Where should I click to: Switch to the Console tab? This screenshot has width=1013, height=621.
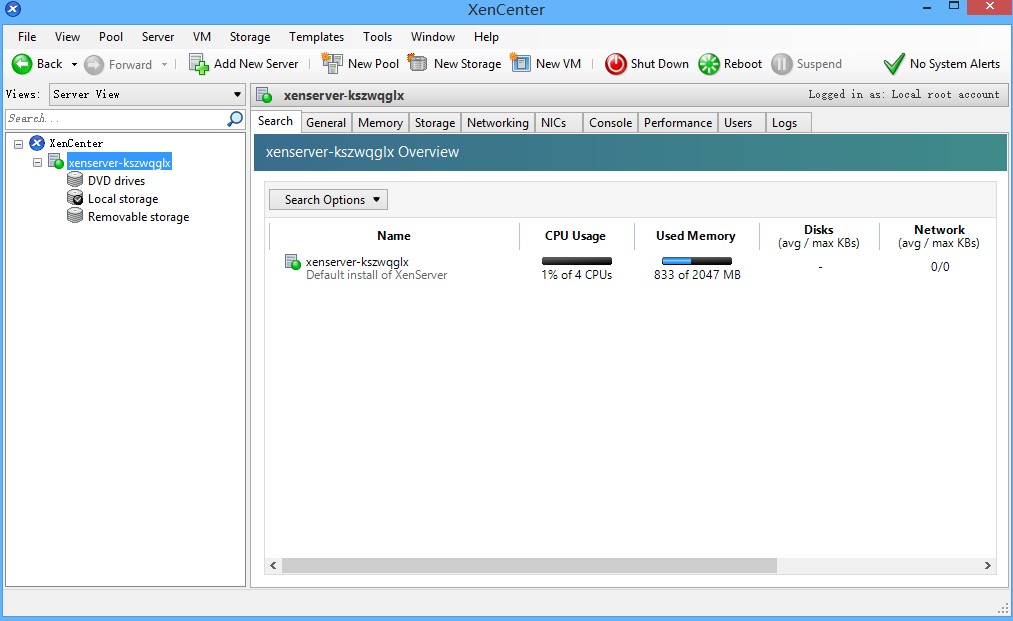click(x=611, y=123)
